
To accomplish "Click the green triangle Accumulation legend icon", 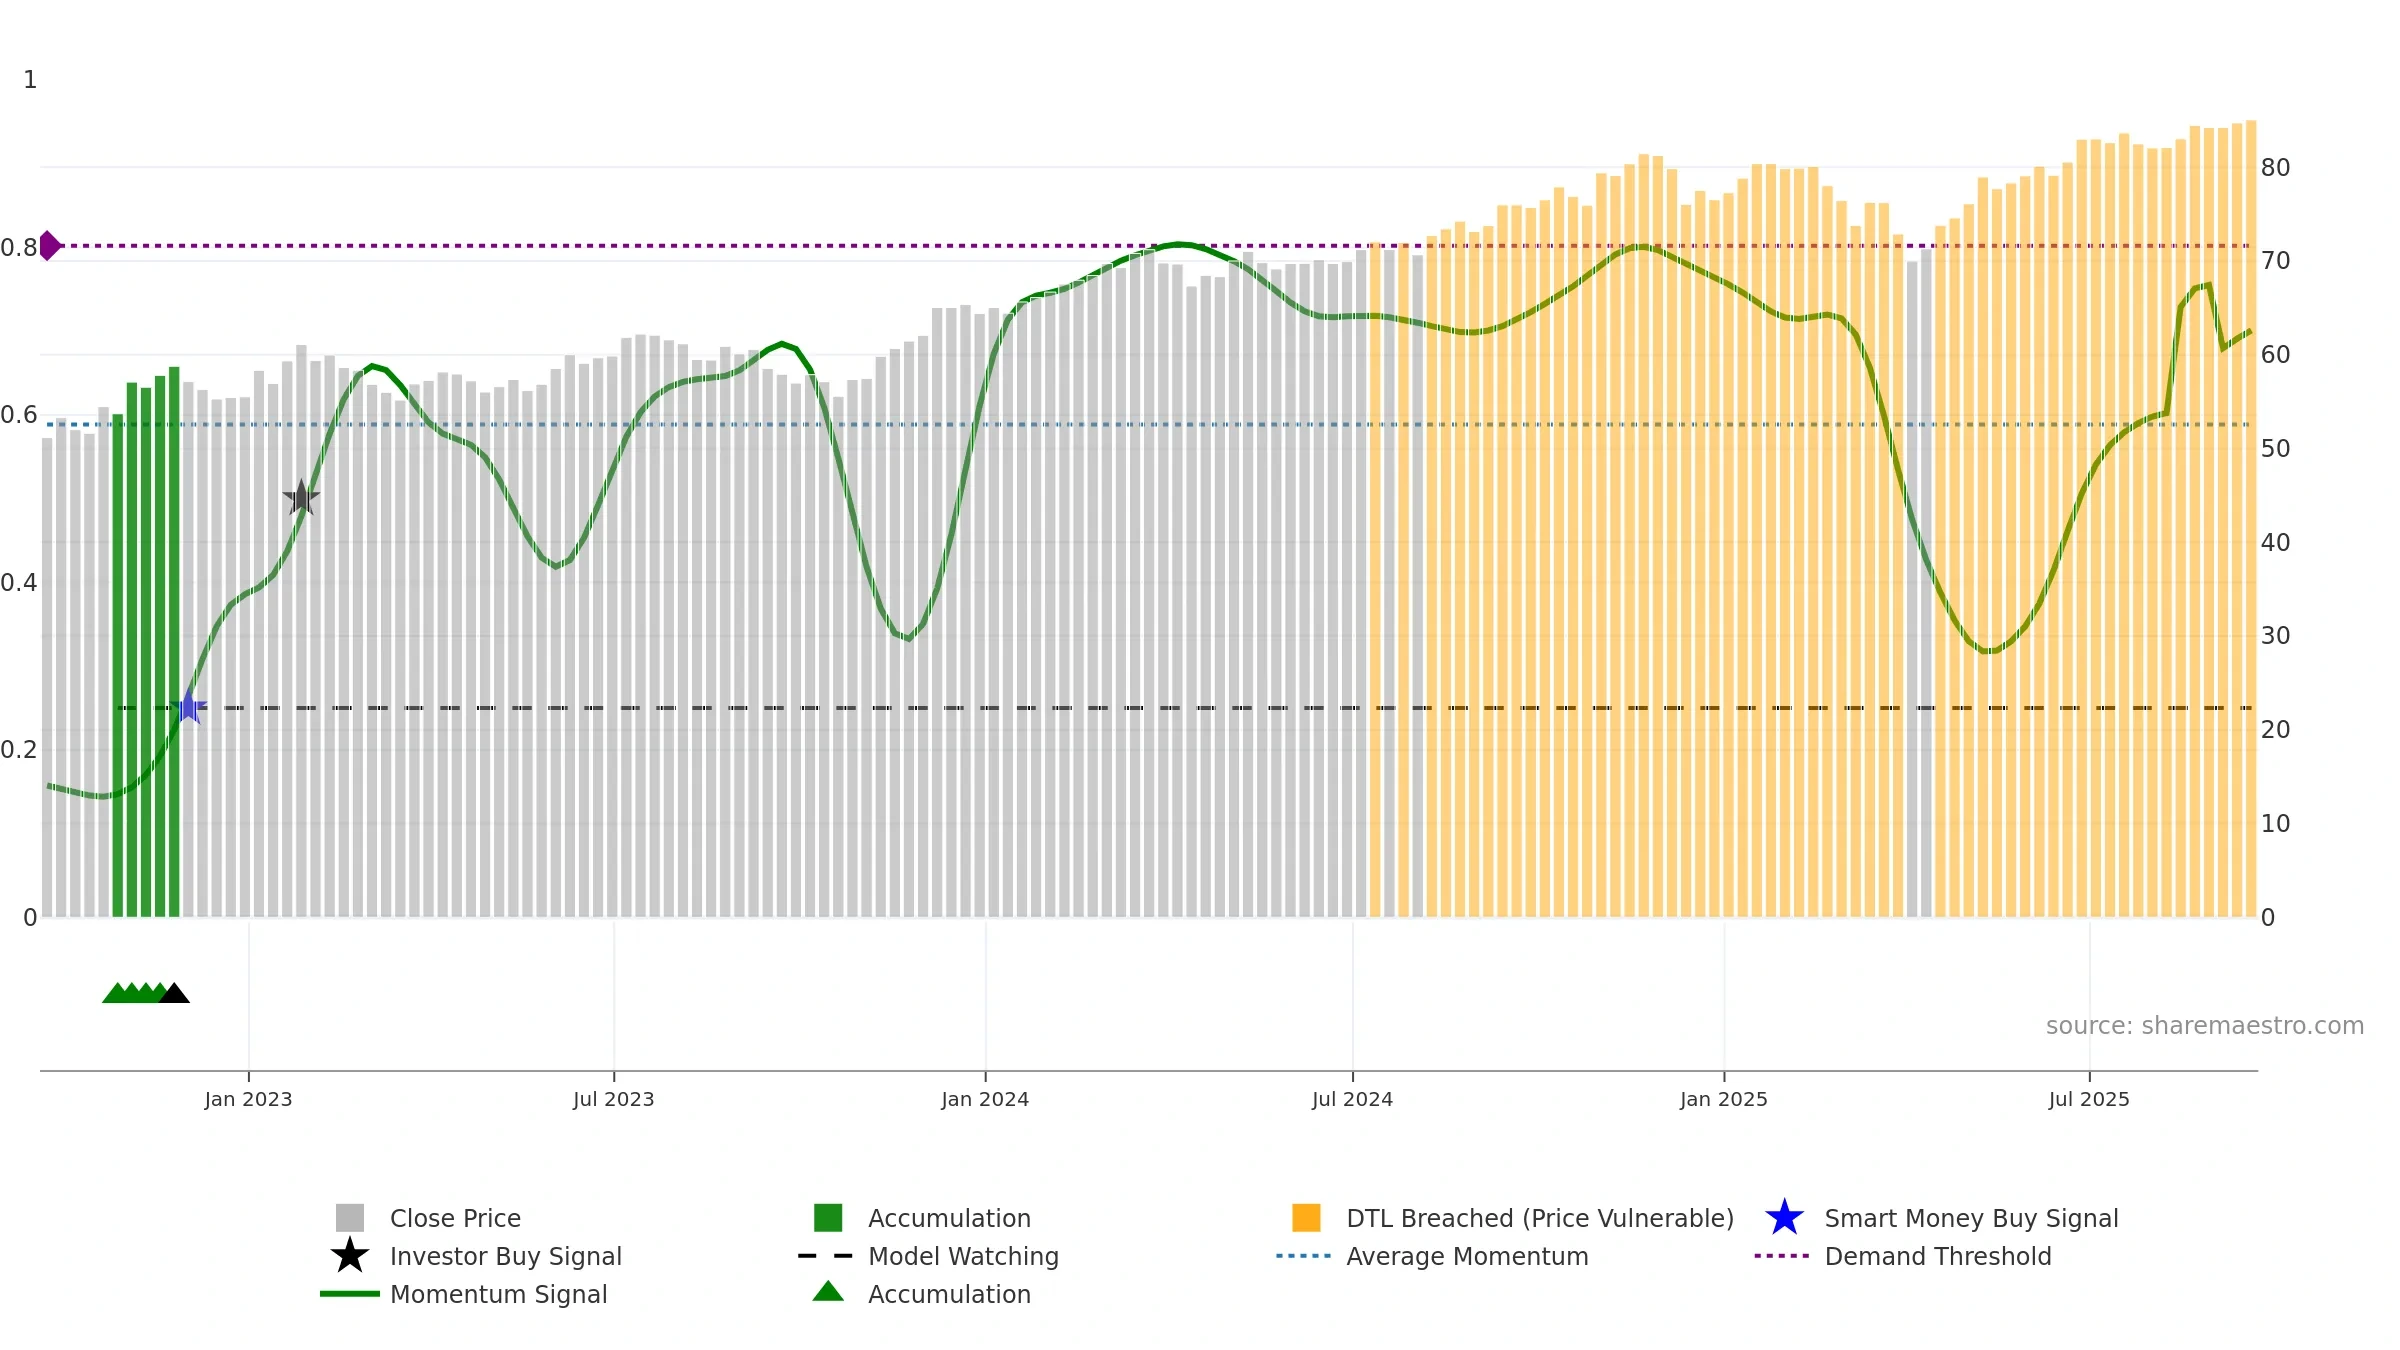I will [x=828, y=1292].
